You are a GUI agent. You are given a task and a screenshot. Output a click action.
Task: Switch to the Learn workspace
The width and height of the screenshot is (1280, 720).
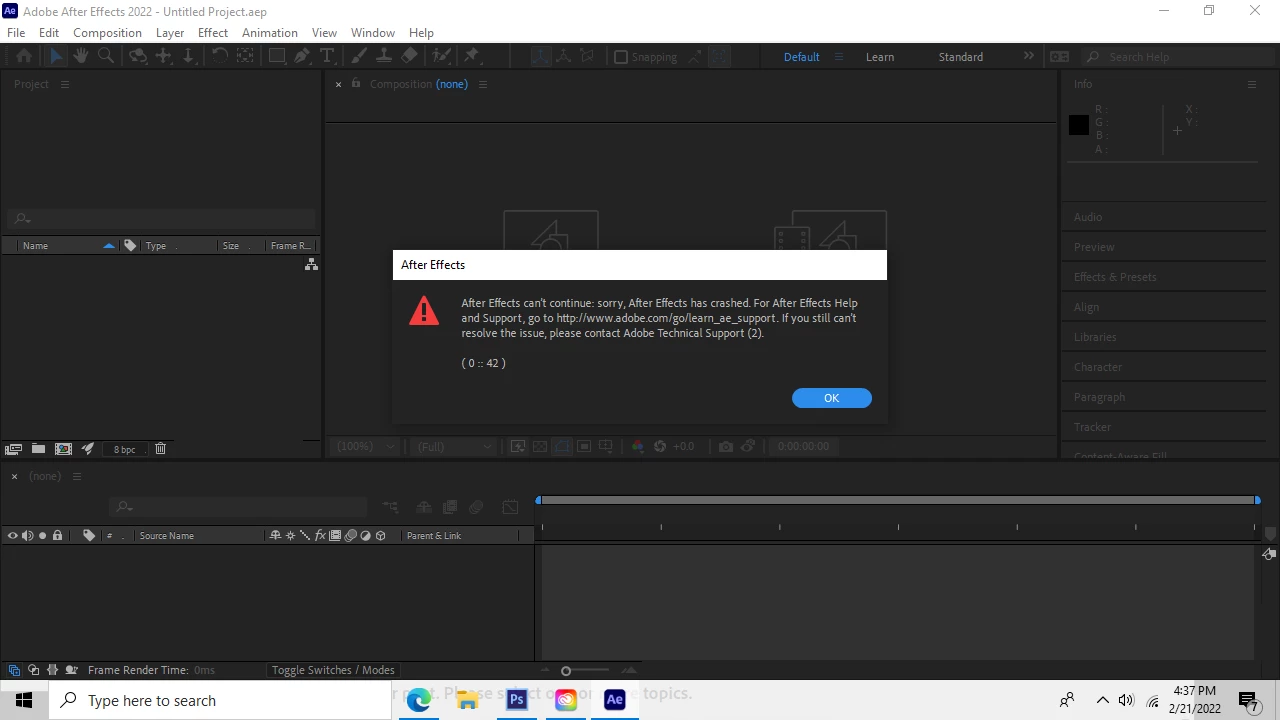coord(880,57)
